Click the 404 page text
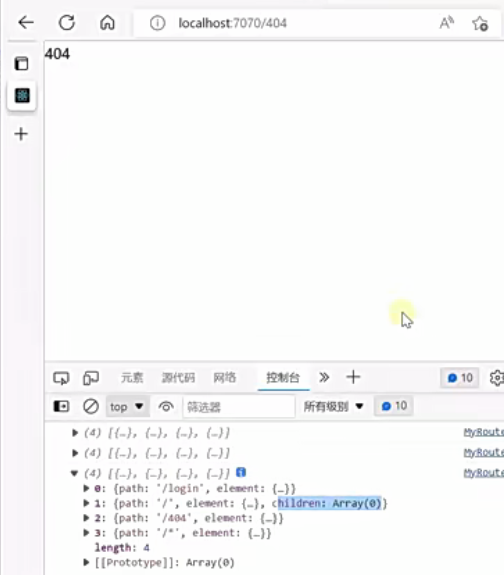 (57, 54)
